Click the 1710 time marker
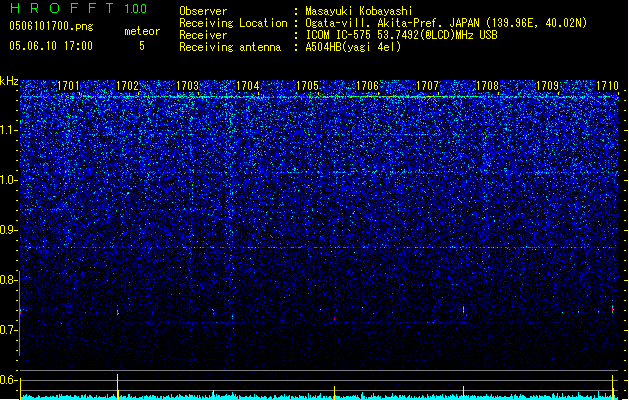This screenshot has width=629, height=400. tap(607, 86)
